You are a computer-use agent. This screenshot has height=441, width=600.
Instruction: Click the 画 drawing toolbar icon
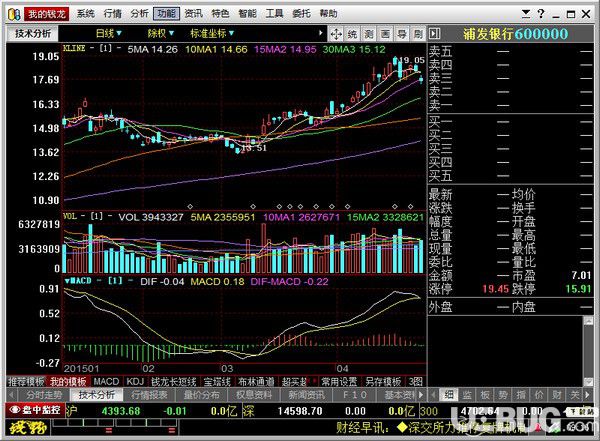point(385,34)
